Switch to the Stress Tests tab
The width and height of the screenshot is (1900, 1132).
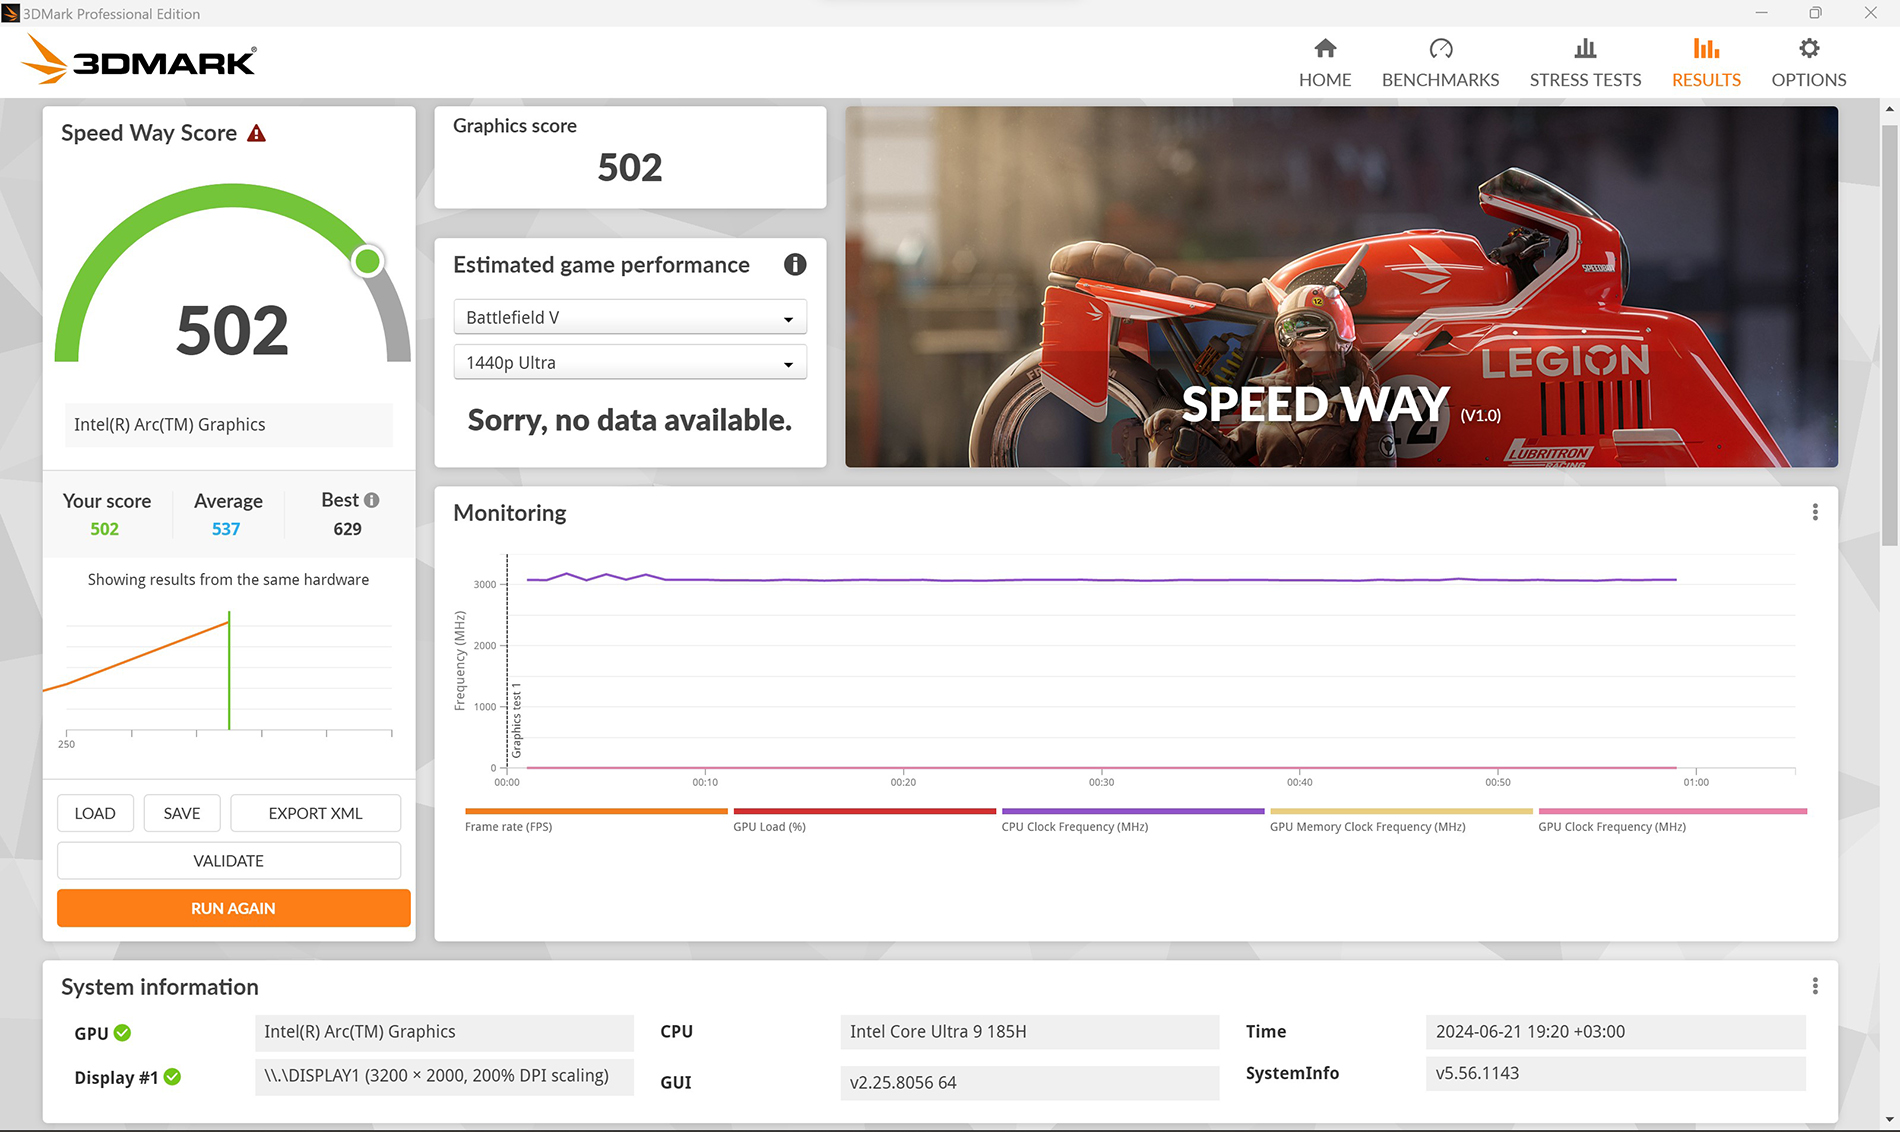point(1585,63)
